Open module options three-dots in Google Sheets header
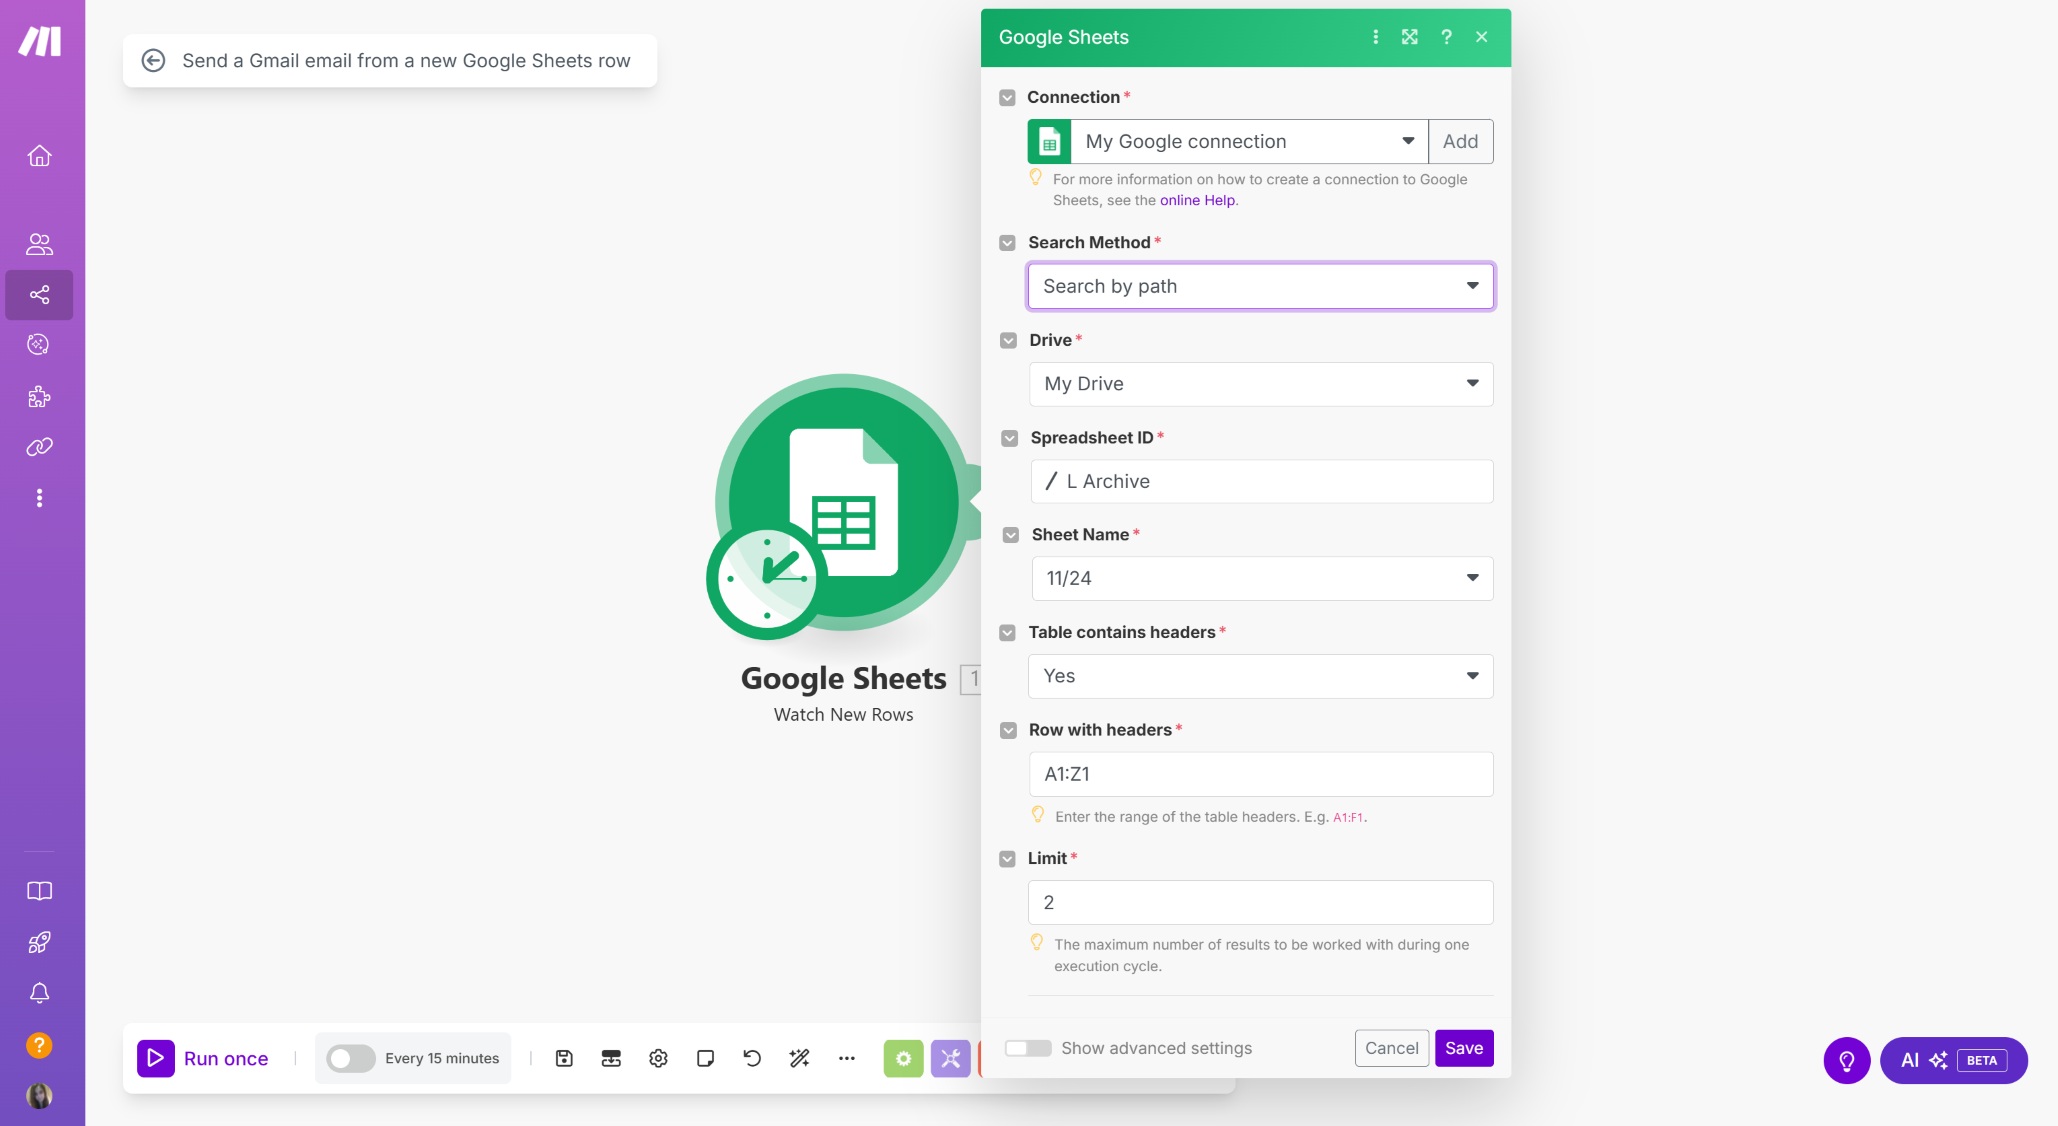 click(1375, 37)
